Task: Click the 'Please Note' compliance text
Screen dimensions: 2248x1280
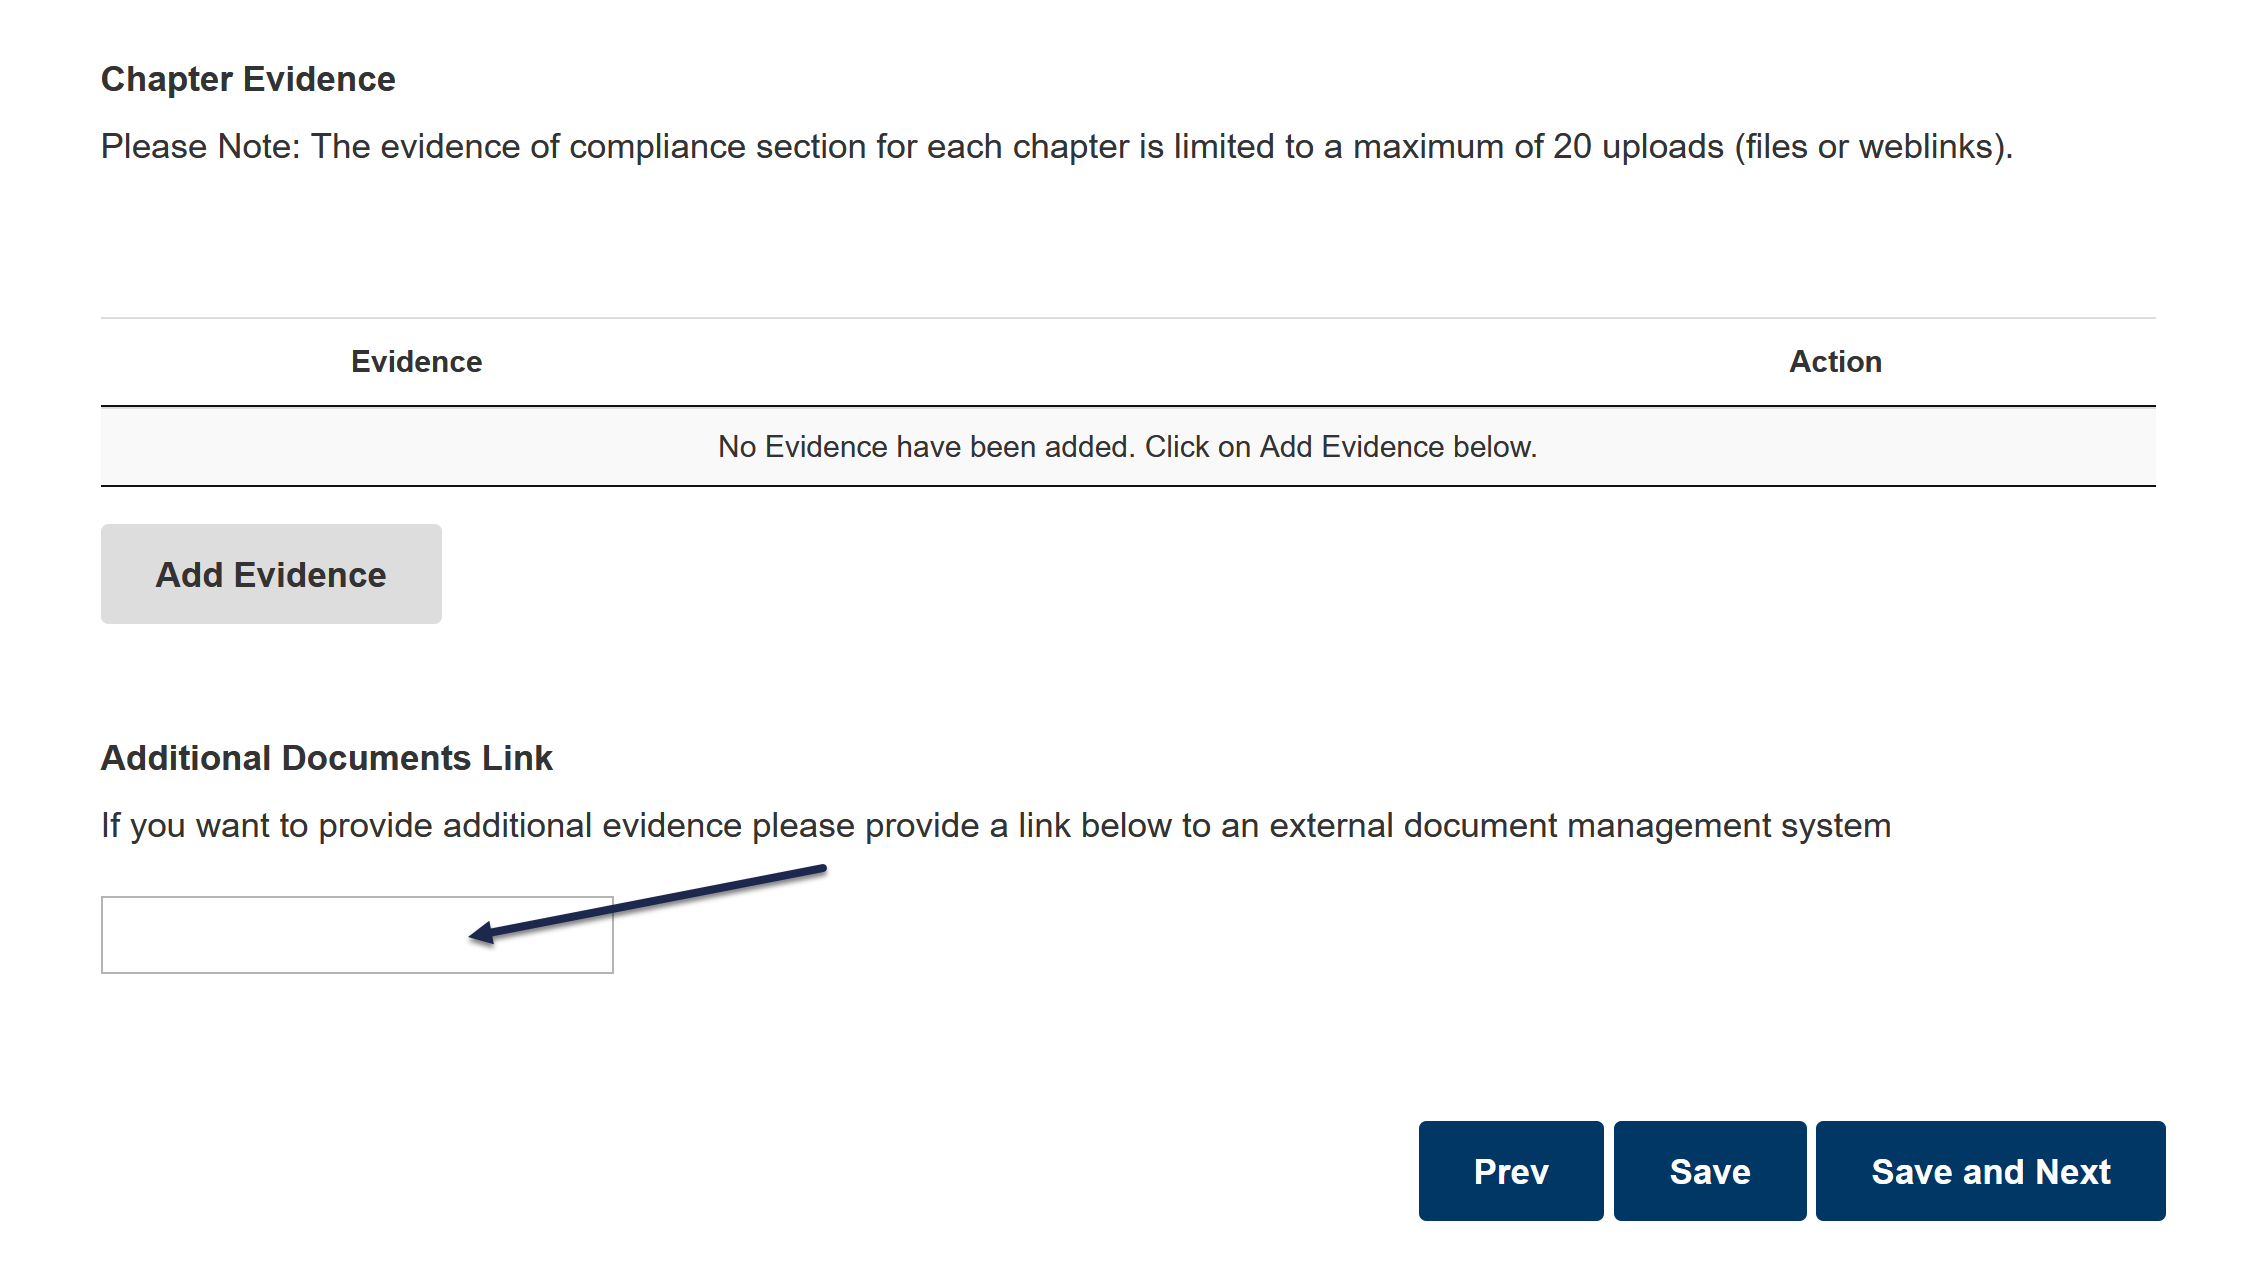Action: tap(1056, 146)
